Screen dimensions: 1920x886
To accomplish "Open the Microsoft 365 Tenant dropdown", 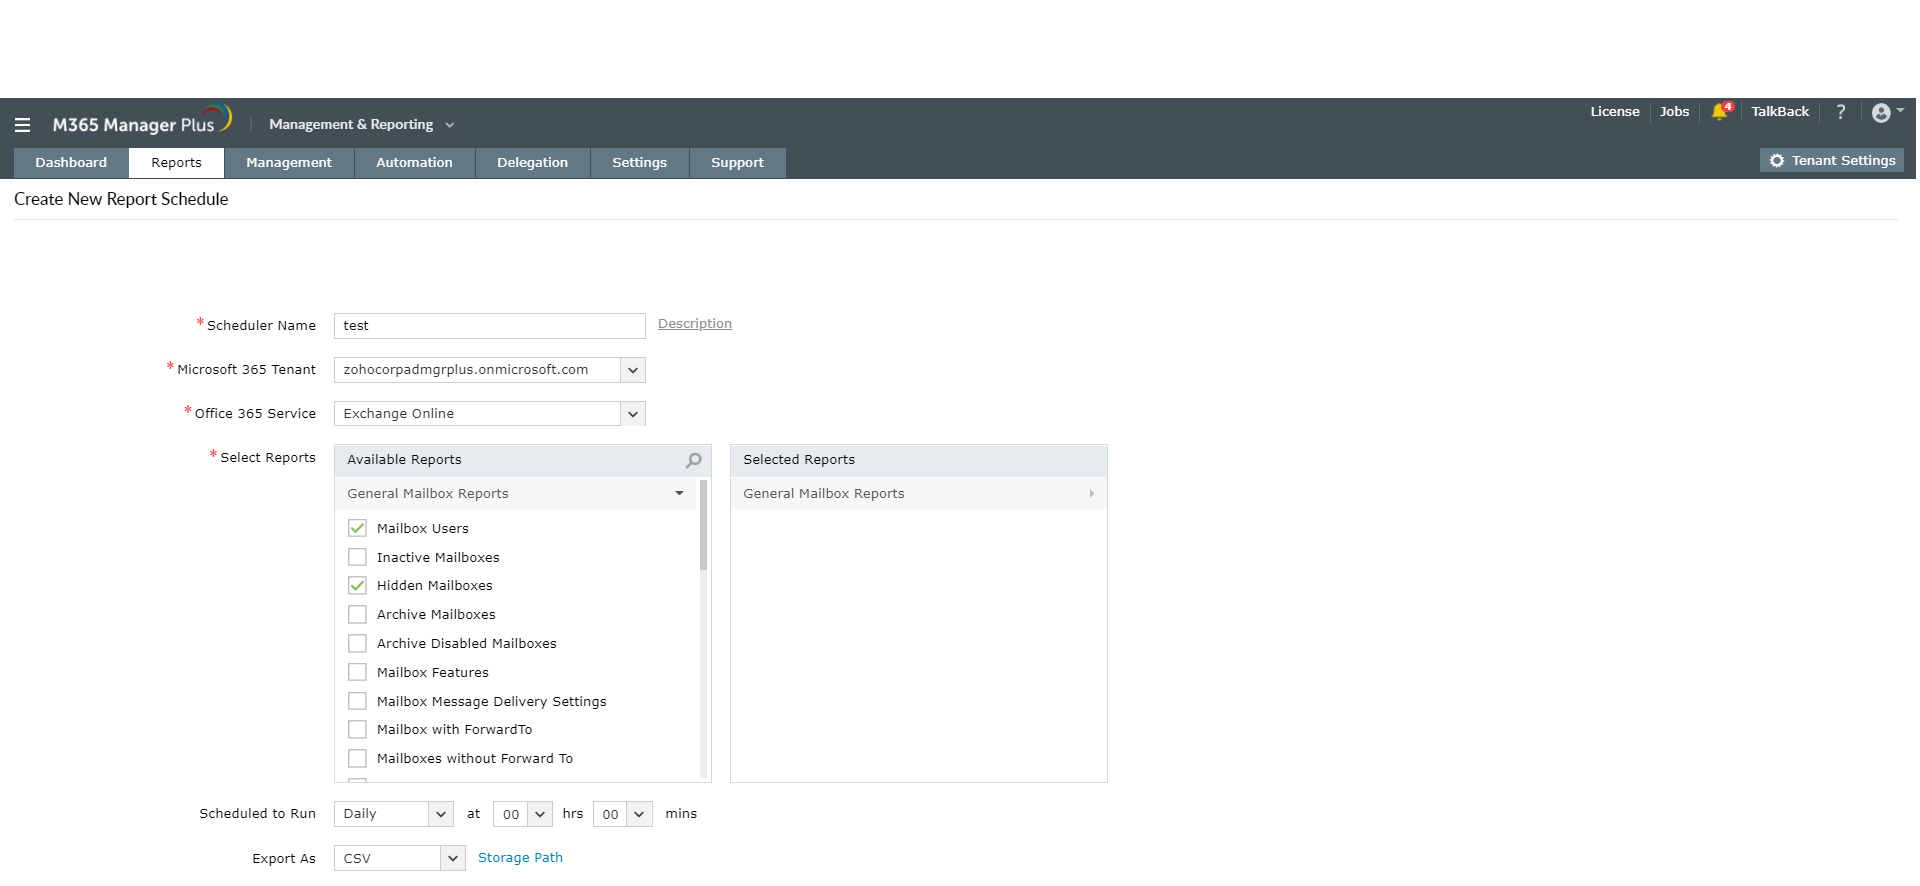I will [490, 370].
